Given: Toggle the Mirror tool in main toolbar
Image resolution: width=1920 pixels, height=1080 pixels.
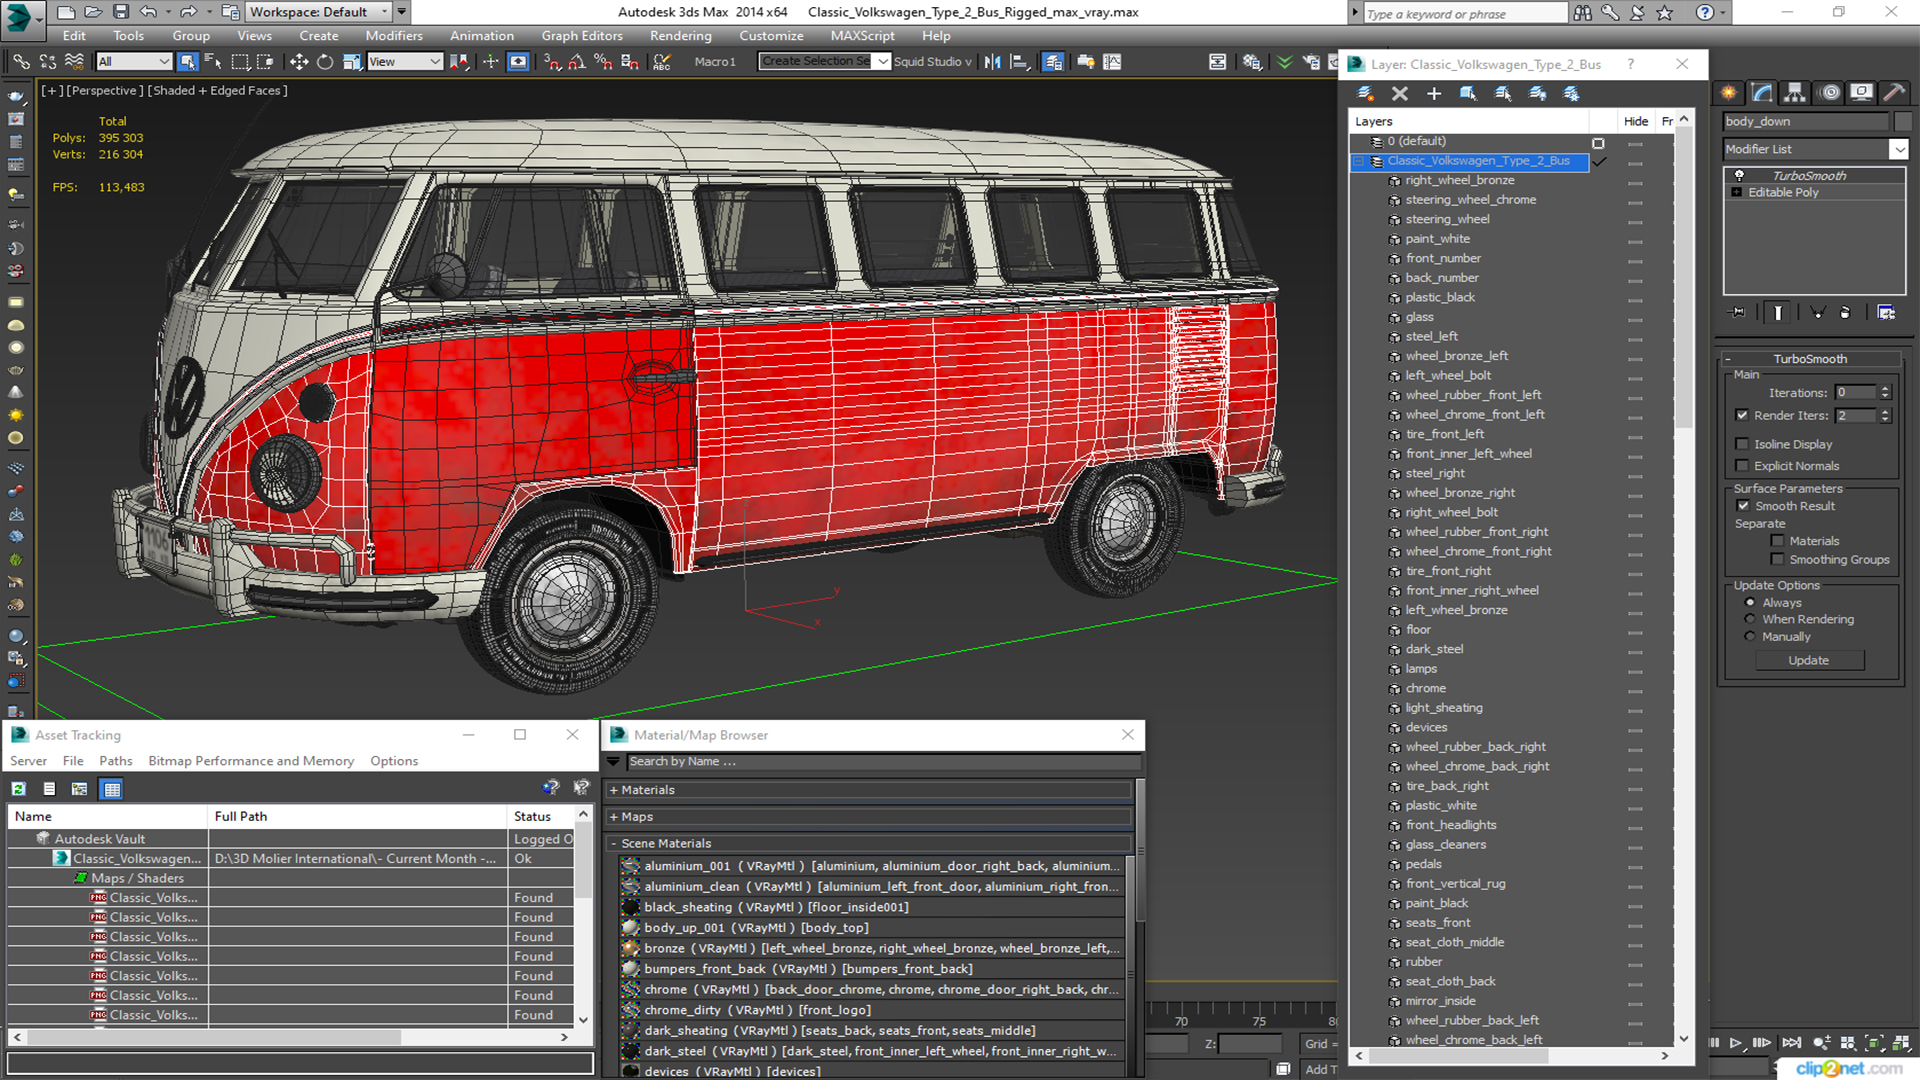Looking at the screenshot, I should click(x=992, y=62).
